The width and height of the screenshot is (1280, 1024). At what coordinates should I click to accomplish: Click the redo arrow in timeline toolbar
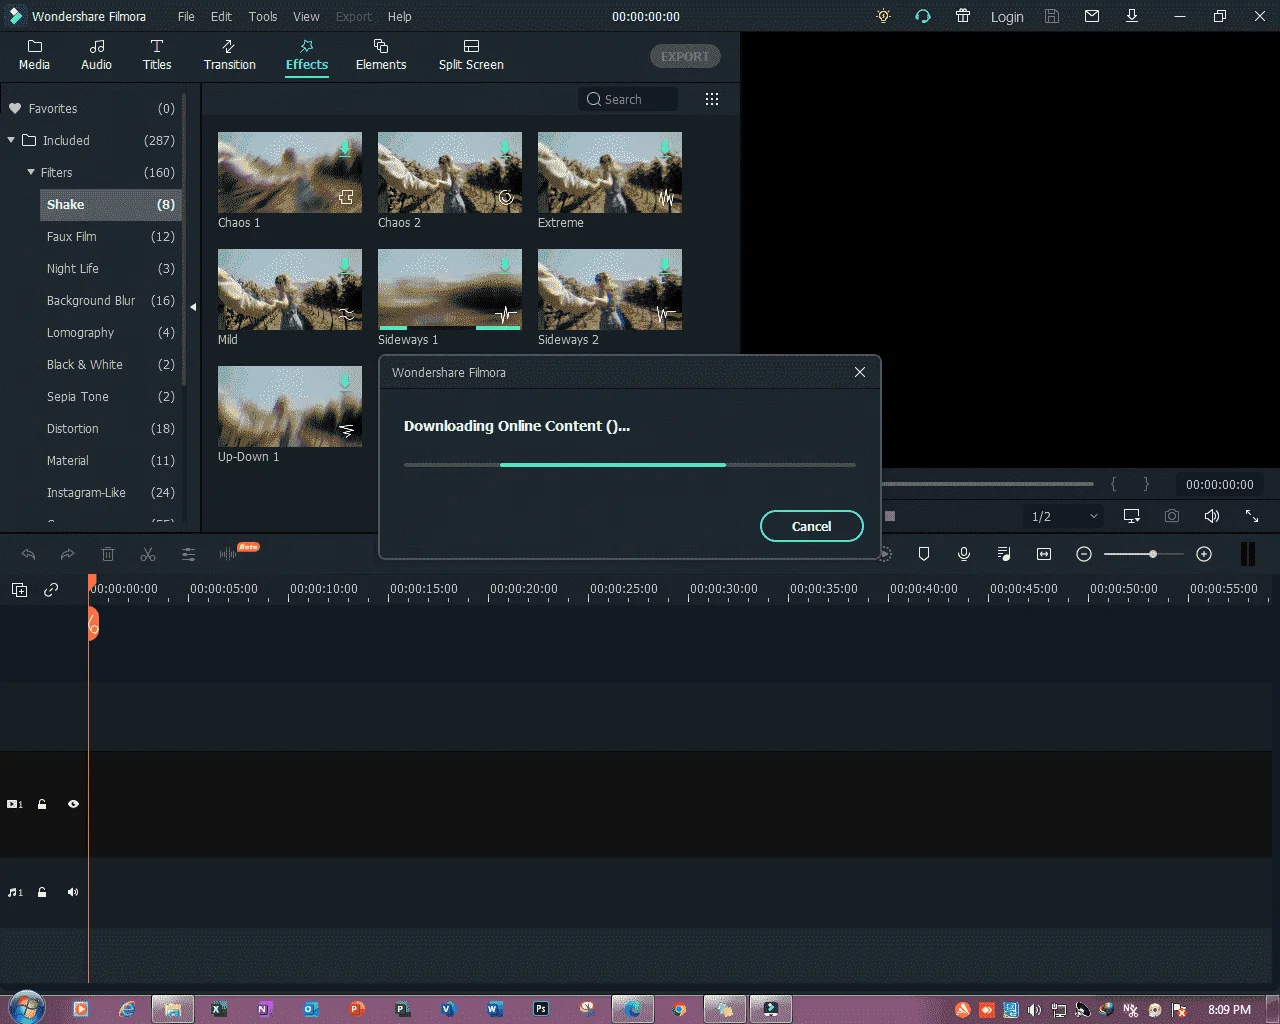(x=68, y=554)
